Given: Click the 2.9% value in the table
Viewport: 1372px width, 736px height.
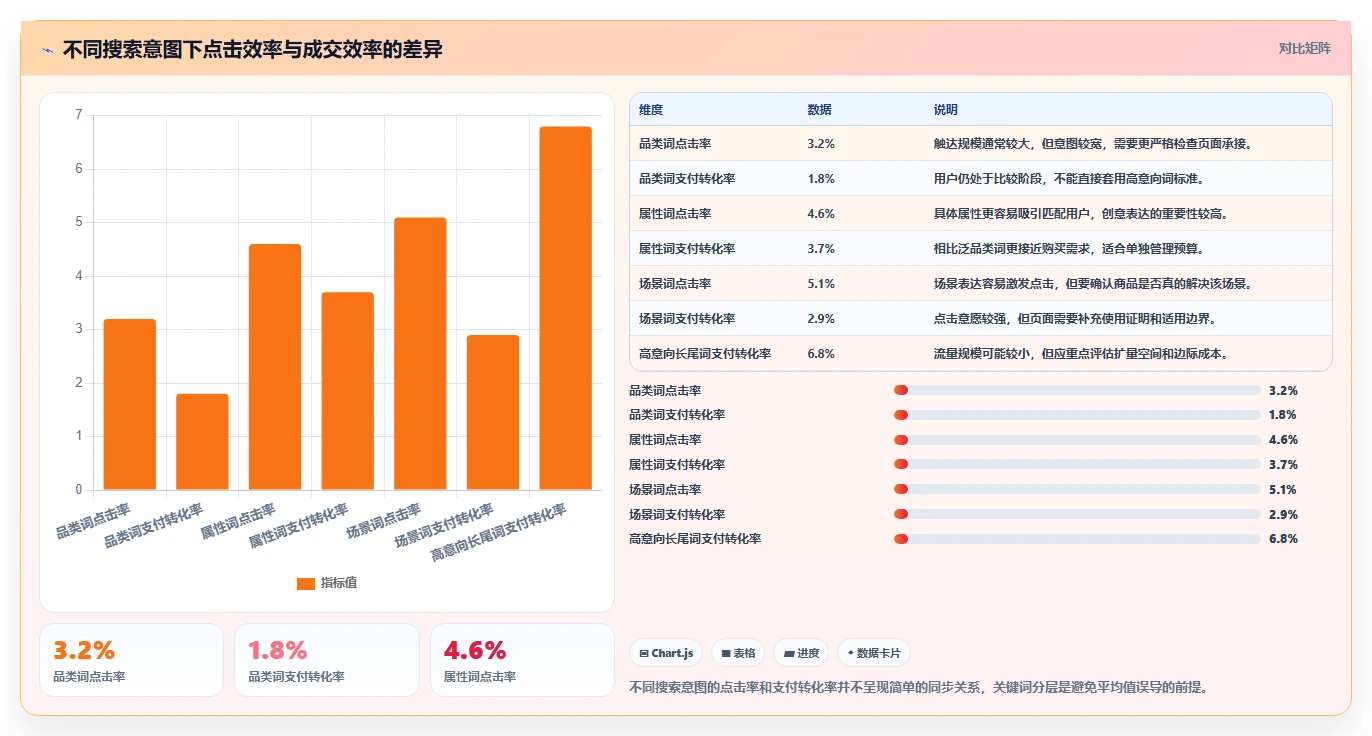Looking at the screenshot, I should 821,319.
